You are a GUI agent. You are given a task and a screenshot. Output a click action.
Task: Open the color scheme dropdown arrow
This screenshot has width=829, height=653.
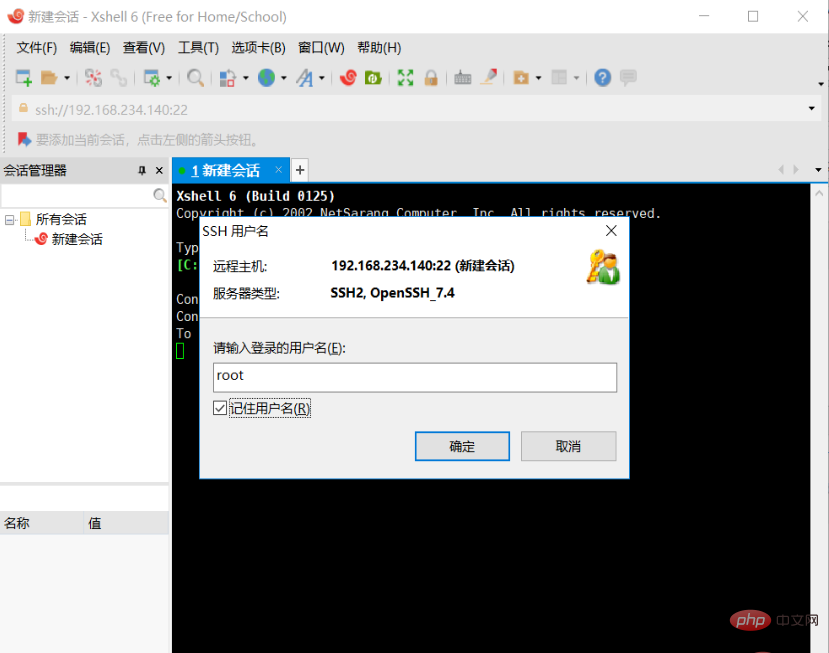(x=246, y=78)
